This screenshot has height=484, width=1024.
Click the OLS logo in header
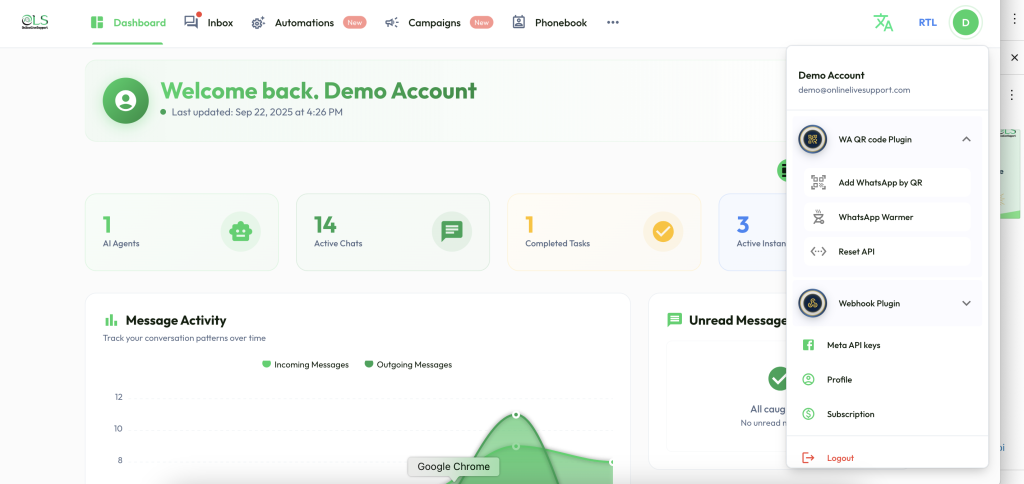point(35,22)
